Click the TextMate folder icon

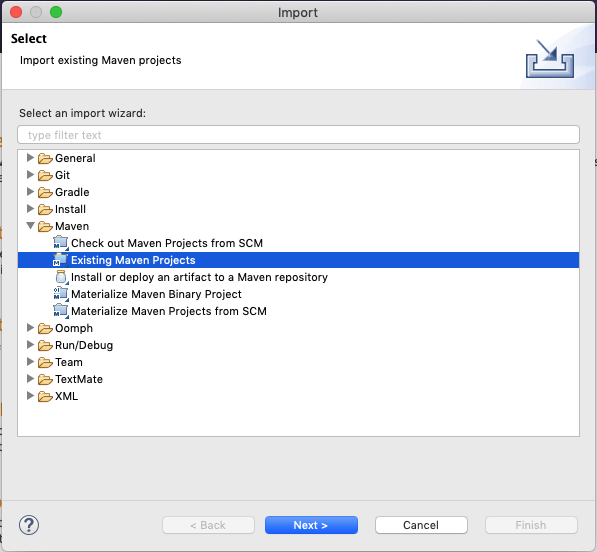click(45, 379)
